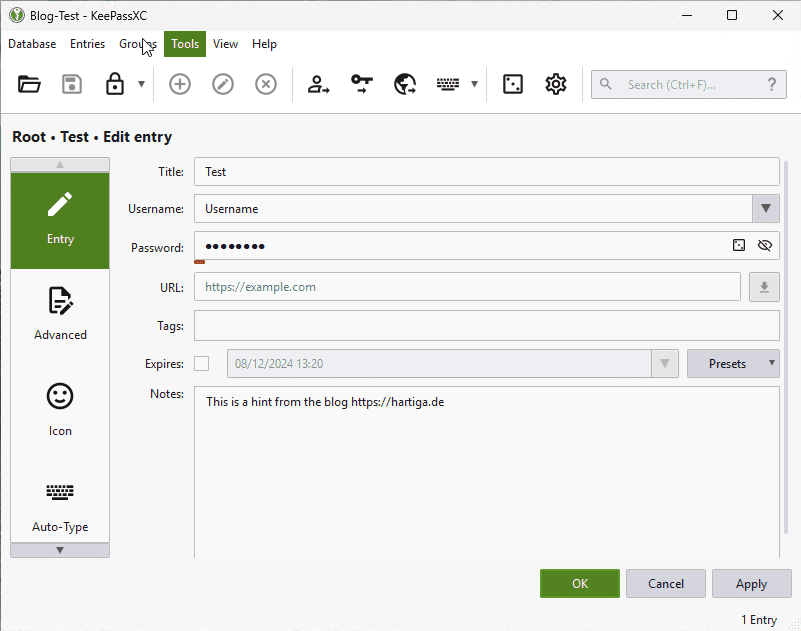Open the Database menu
Screen dimensions: 801x631
tap(32, 44)
